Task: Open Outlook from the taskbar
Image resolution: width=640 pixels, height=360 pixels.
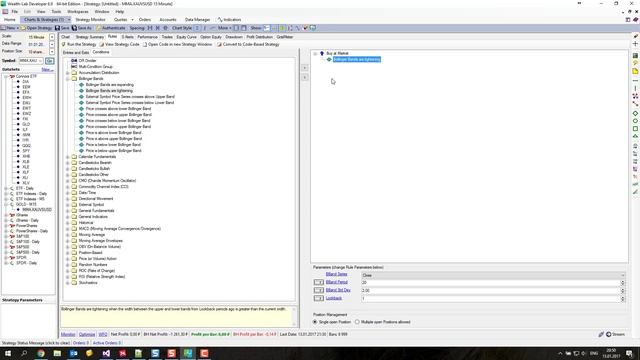Action: pos(73,353)
